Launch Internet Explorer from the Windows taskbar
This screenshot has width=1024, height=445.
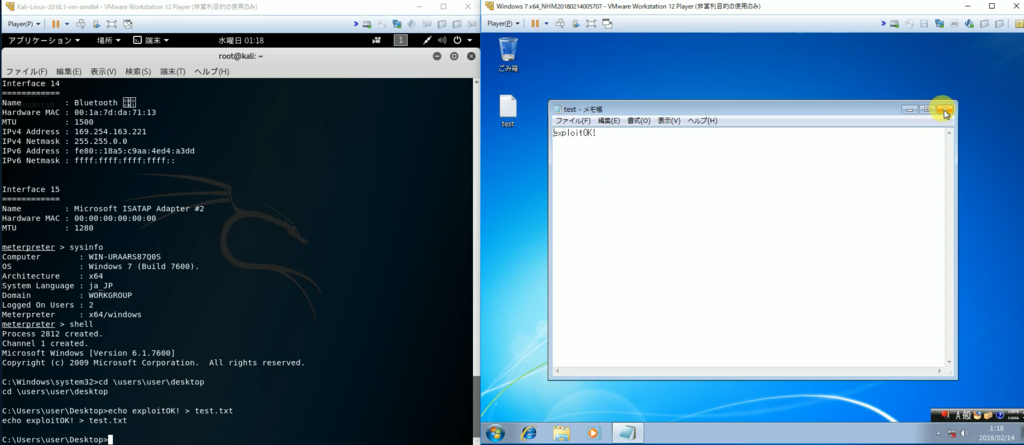point(528,433)
